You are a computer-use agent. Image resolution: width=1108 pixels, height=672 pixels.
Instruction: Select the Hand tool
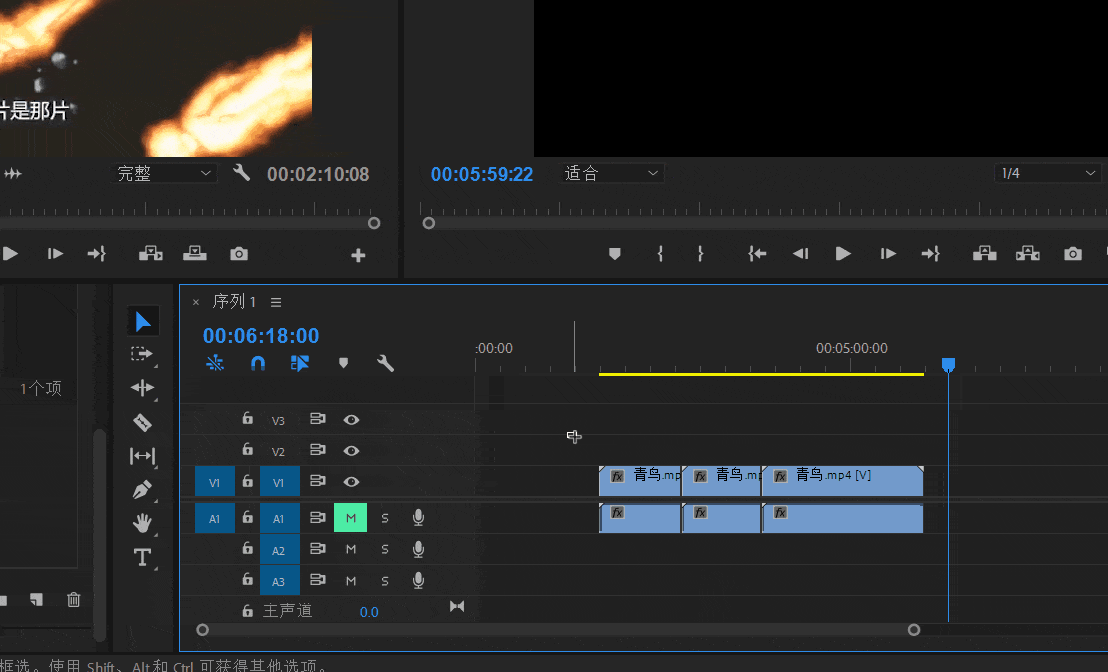(142, 523)
